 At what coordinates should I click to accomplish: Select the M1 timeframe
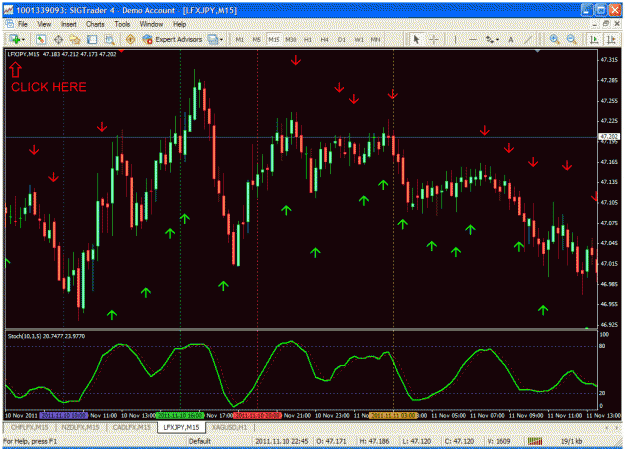(x=240, y=39)
